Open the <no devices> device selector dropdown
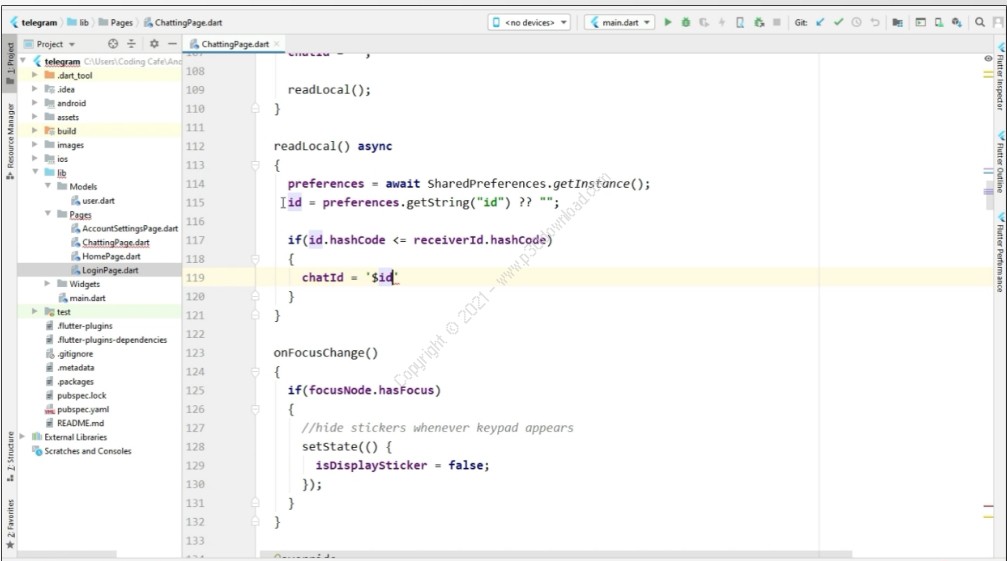This screenshot has height=561, width=1007. pyautogui.click(x=529, y=22)
